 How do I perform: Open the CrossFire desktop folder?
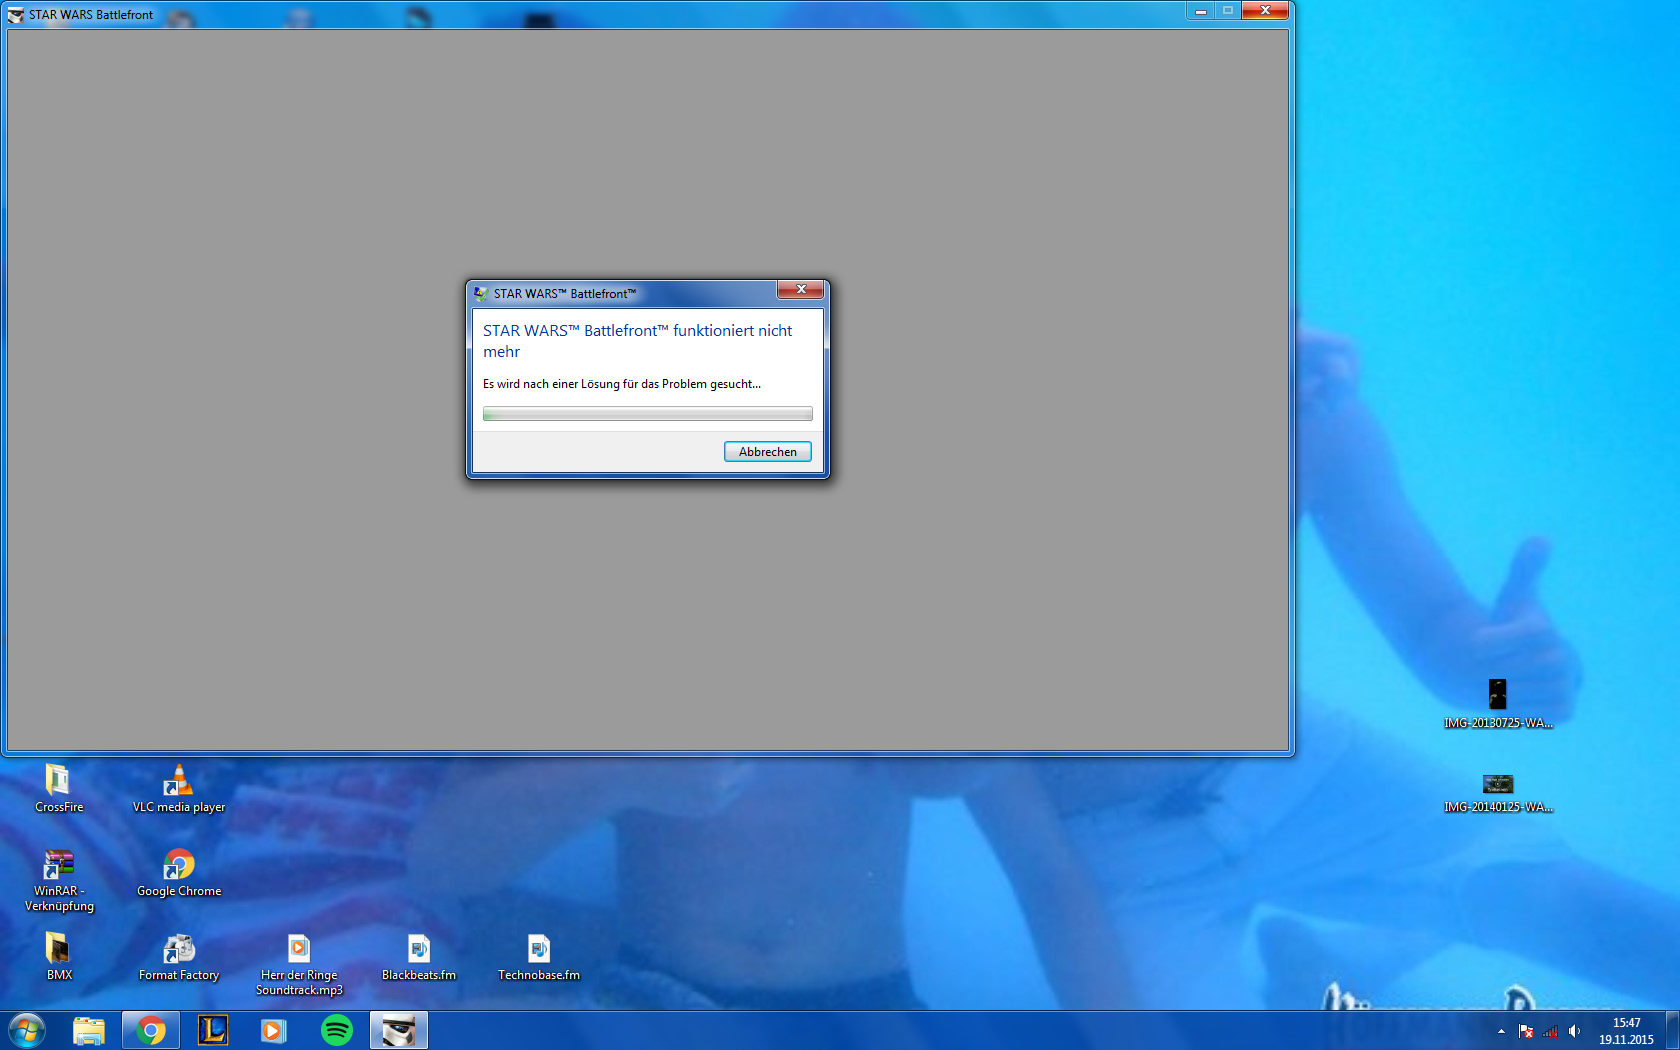(x=59, y=788)
